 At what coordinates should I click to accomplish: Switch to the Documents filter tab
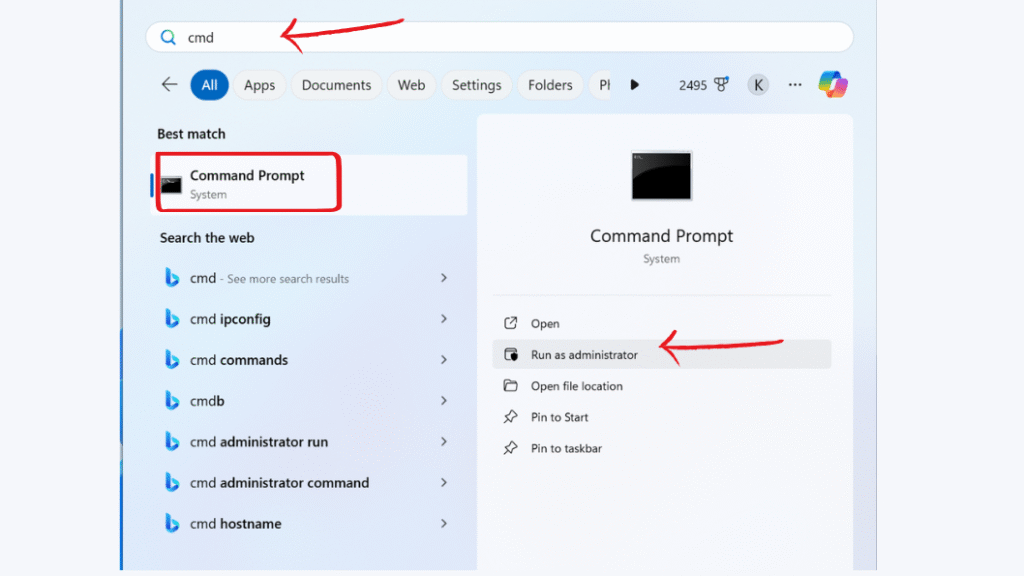click(x=336, y=85)
